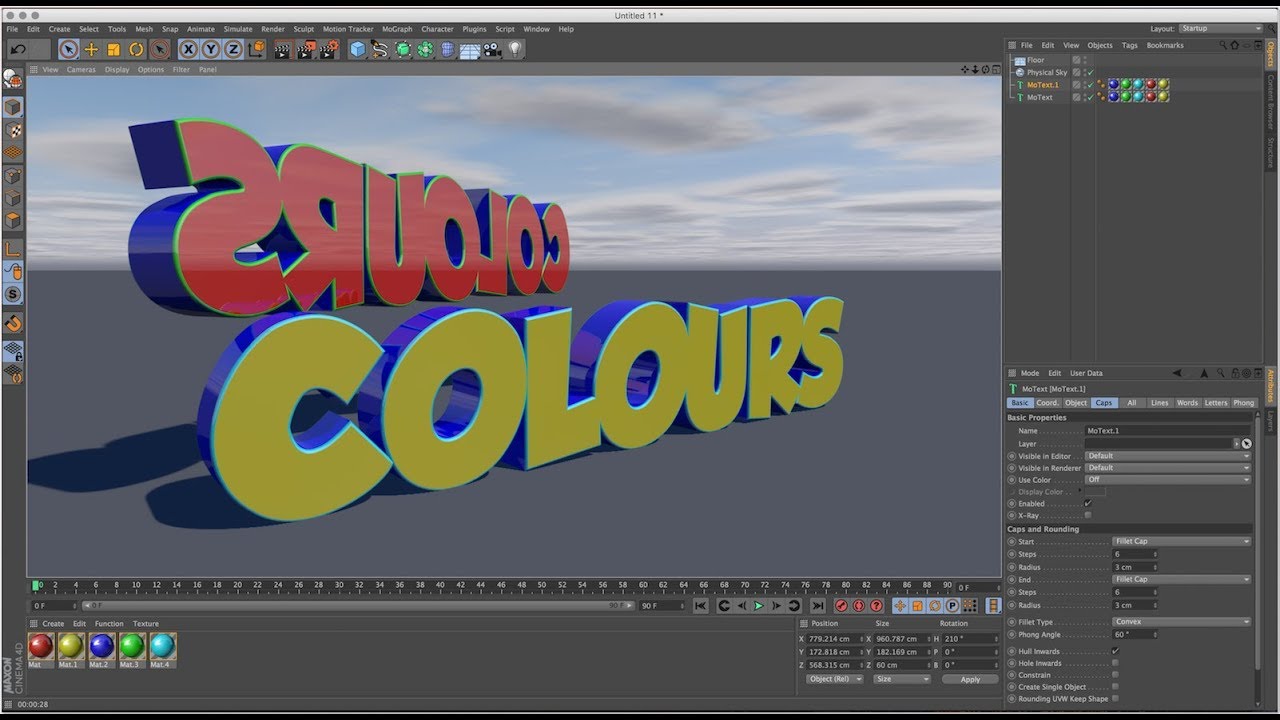
Task: Click Render to Picture Viewer icon
Action: (x=304, y=49)
